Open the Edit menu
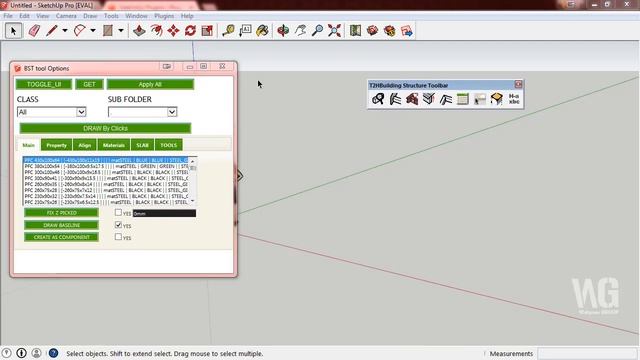This screenshot has width=640, height=360. 24,16
